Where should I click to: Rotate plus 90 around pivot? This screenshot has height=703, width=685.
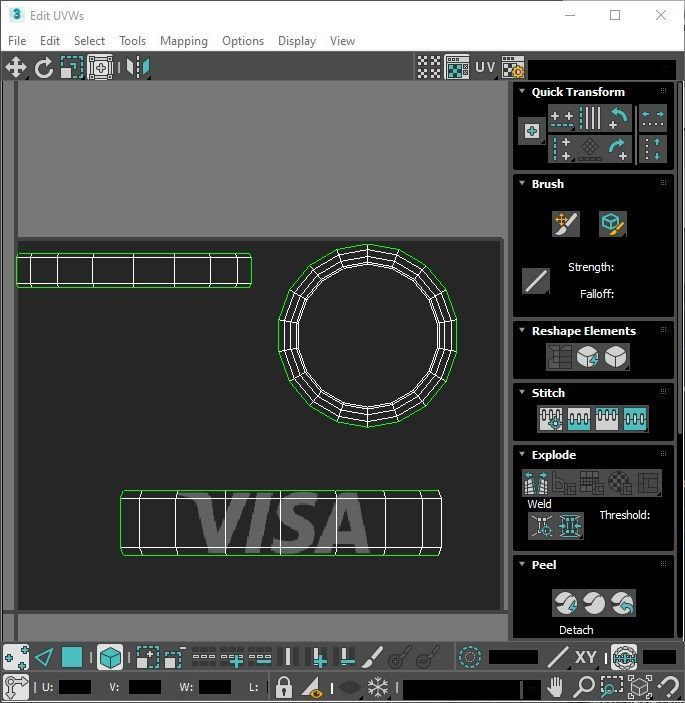(x=618, y=149)
